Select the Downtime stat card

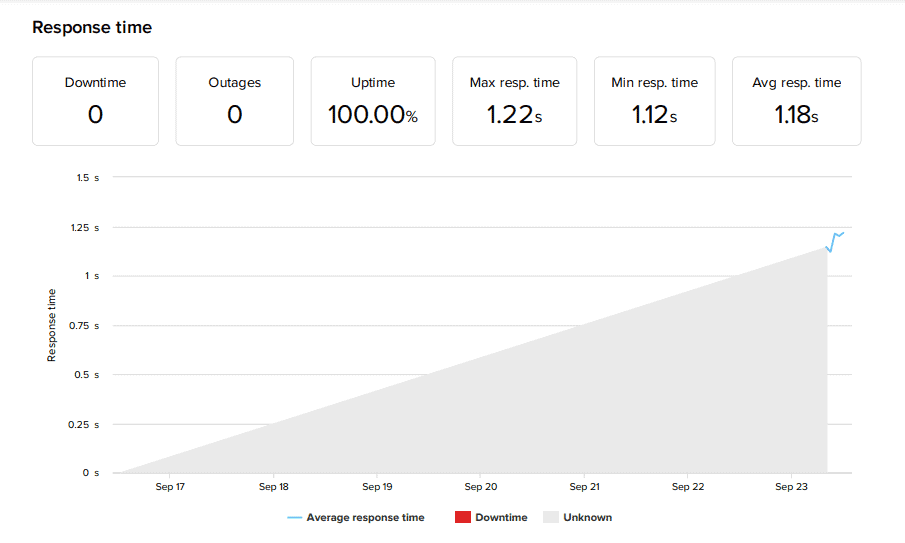pos(95,101)
